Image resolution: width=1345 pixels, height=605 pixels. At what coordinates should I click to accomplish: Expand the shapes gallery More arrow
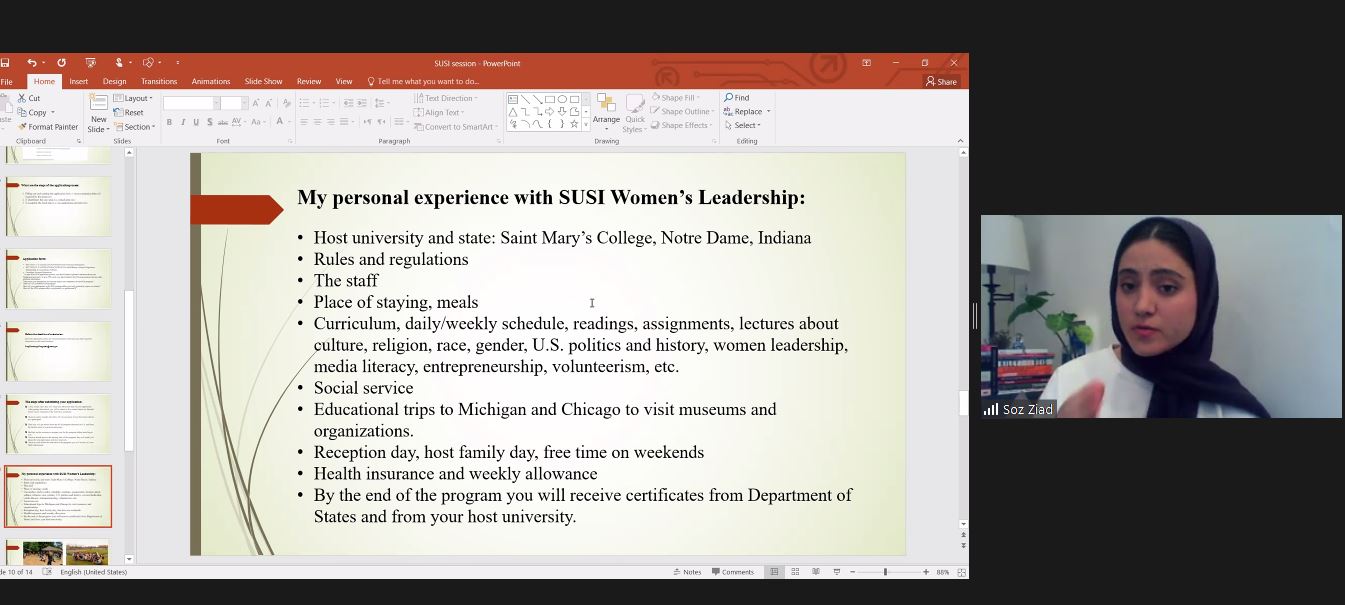click(x=585, y=124)
